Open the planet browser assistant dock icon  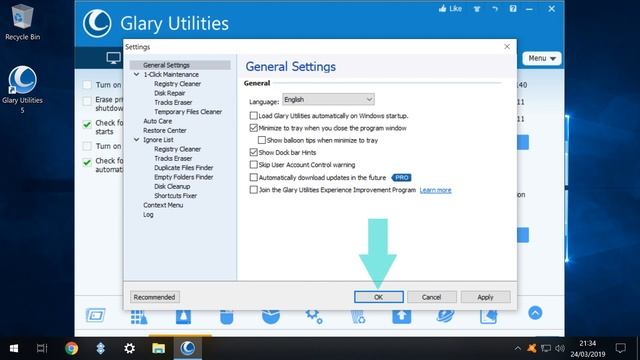[x=445, y=316]
